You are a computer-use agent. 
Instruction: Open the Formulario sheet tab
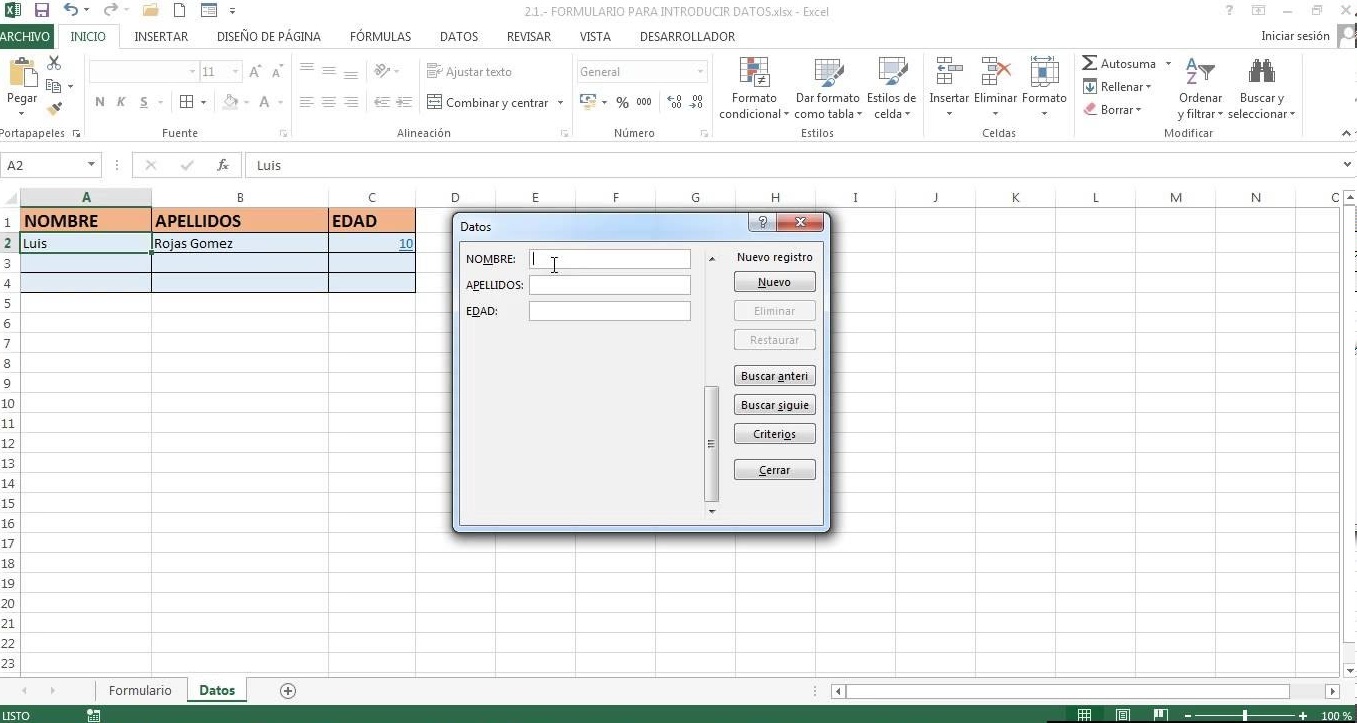coord(139,690)
